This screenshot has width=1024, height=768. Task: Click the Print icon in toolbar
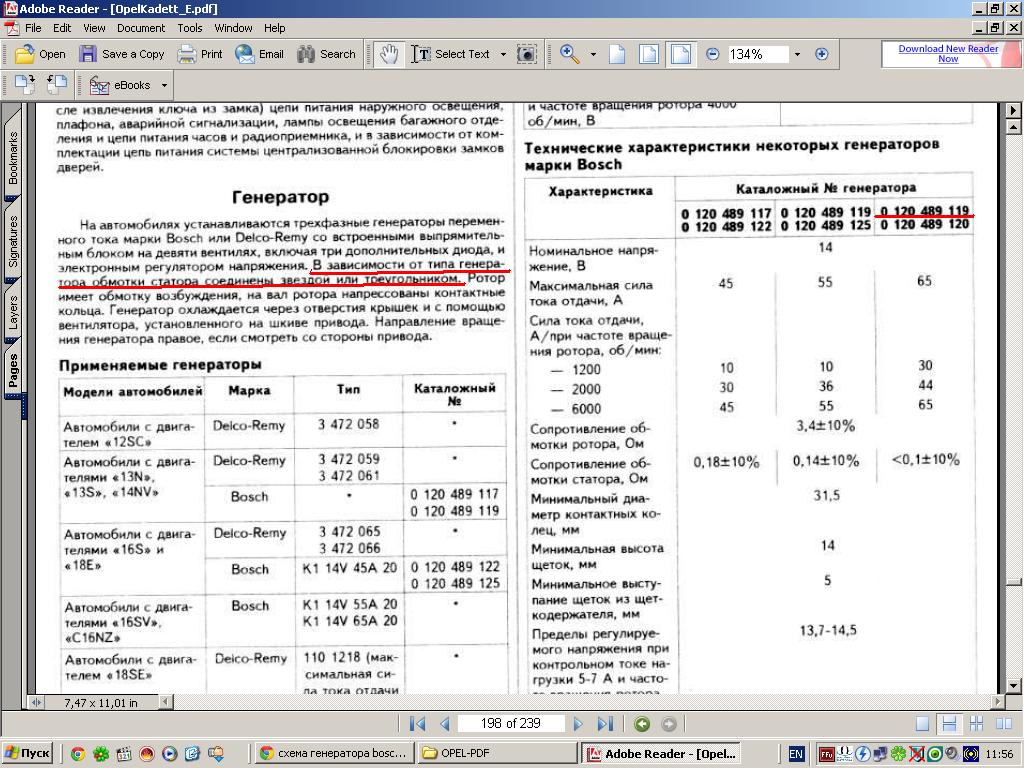tap(200, 54)
